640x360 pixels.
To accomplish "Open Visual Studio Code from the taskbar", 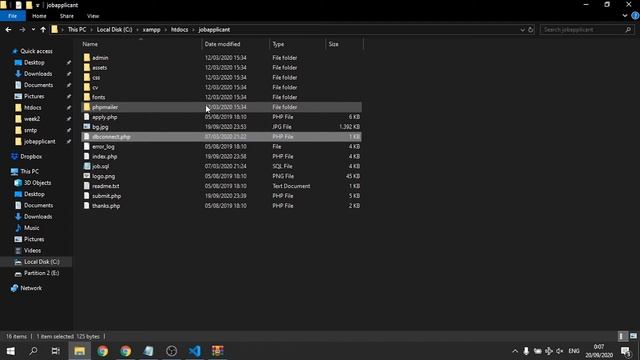I will 195,351.
